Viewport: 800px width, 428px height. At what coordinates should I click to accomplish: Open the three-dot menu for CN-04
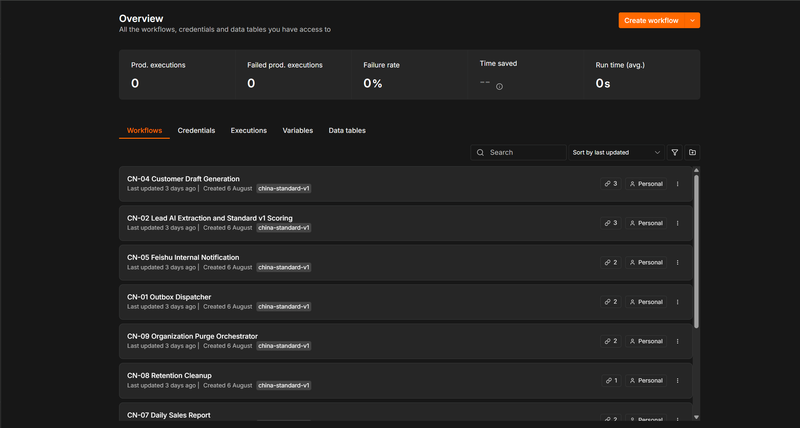[678, 184]
